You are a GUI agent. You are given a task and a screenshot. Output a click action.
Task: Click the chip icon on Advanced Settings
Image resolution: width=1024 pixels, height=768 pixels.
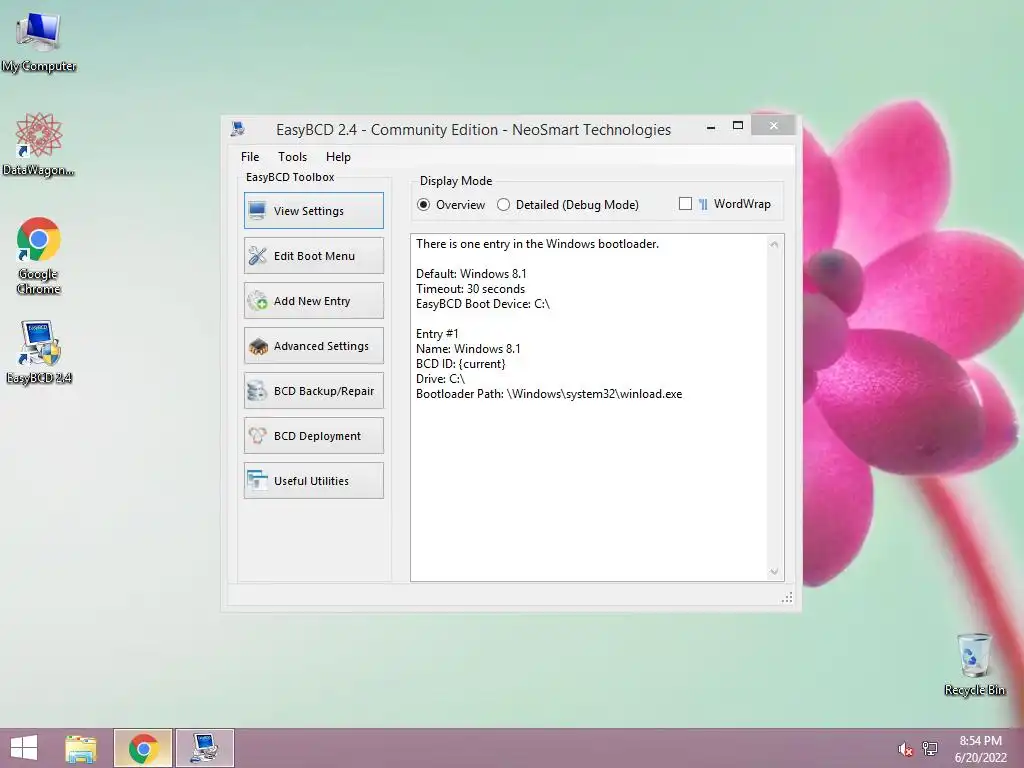pyautogui.click(x=258, y=346)
